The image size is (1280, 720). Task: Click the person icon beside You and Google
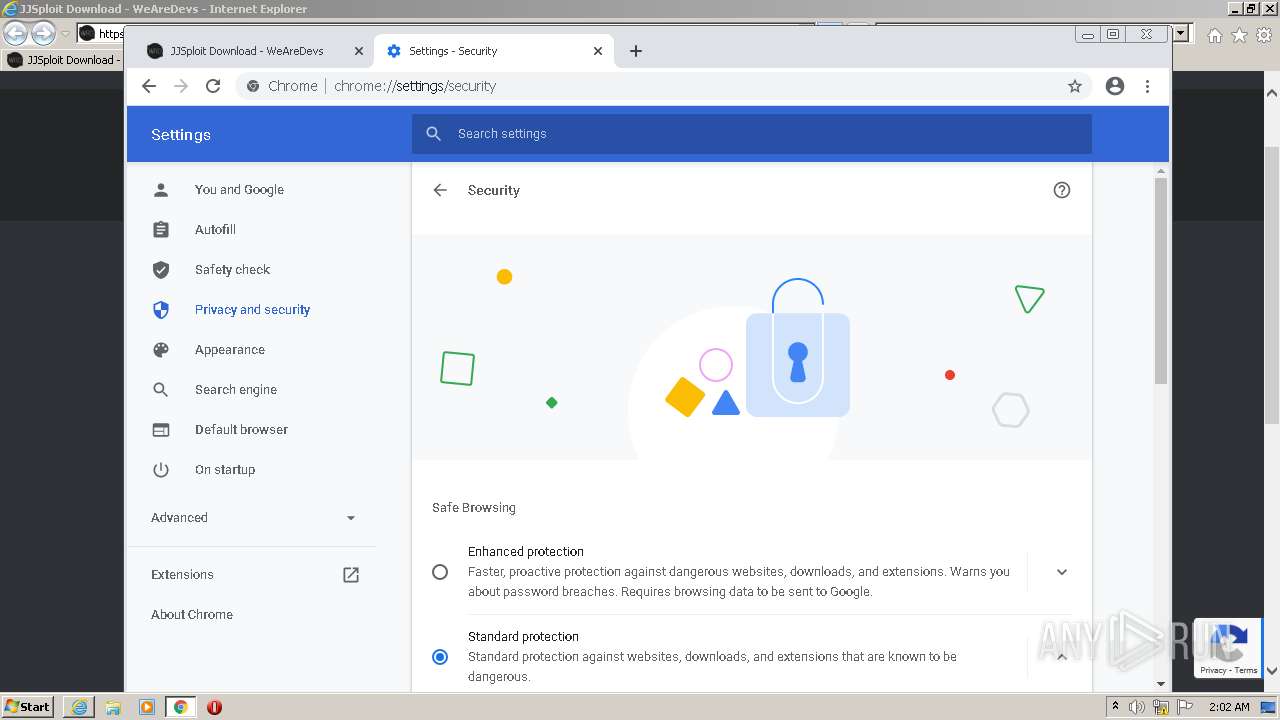click(161, 190)
